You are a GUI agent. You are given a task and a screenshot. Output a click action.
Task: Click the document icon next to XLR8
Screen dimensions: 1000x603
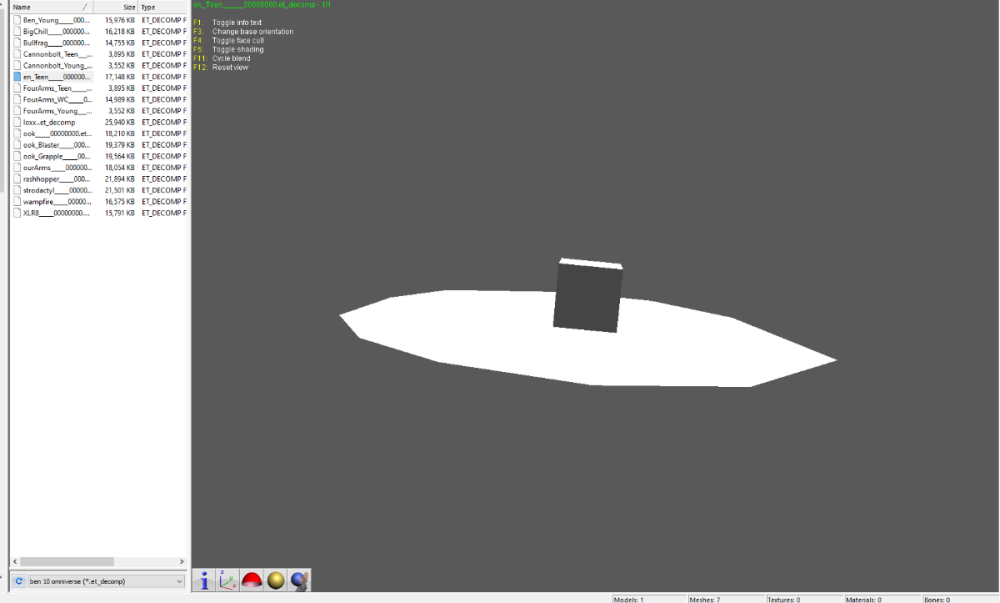tap(17, 212)
